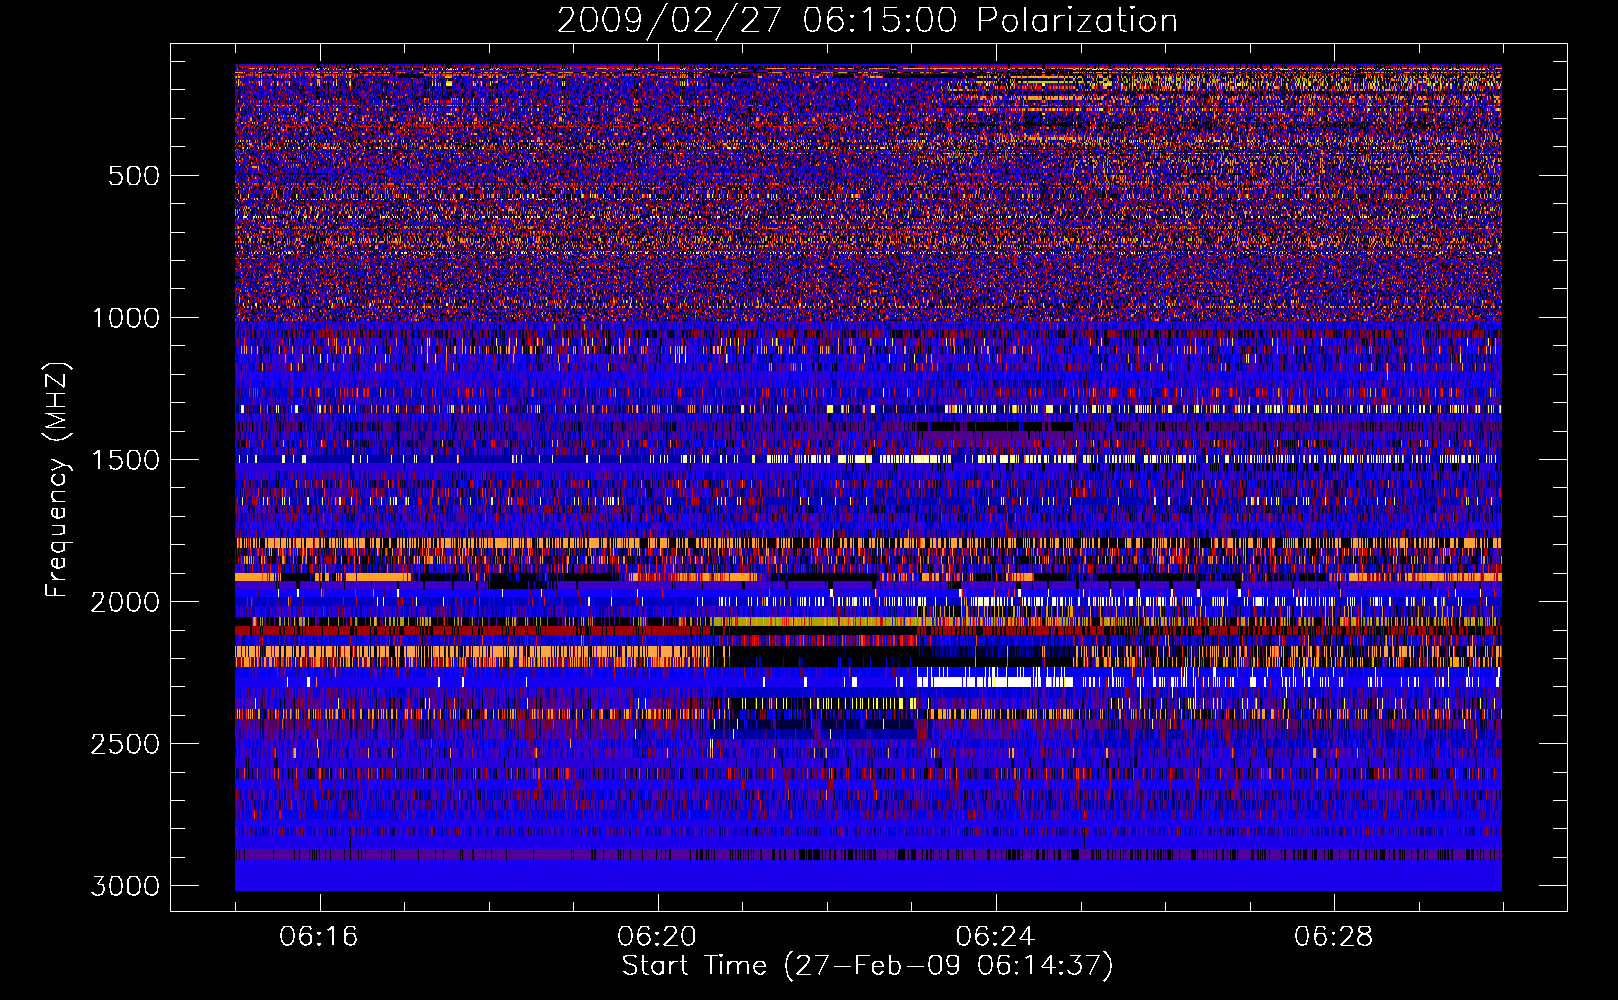Click the 2500 frequency tick label

pos(125,744)
